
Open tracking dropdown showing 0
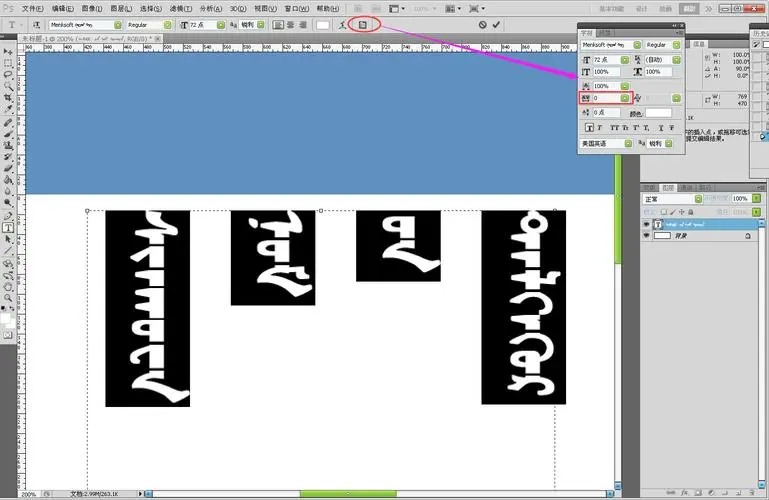pos(625,98)
